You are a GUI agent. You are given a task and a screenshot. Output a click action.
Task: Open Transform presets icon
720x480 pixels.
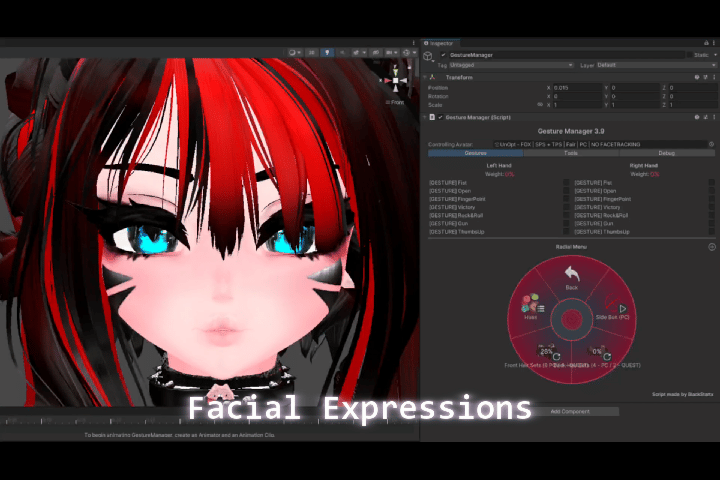point(706,77)
